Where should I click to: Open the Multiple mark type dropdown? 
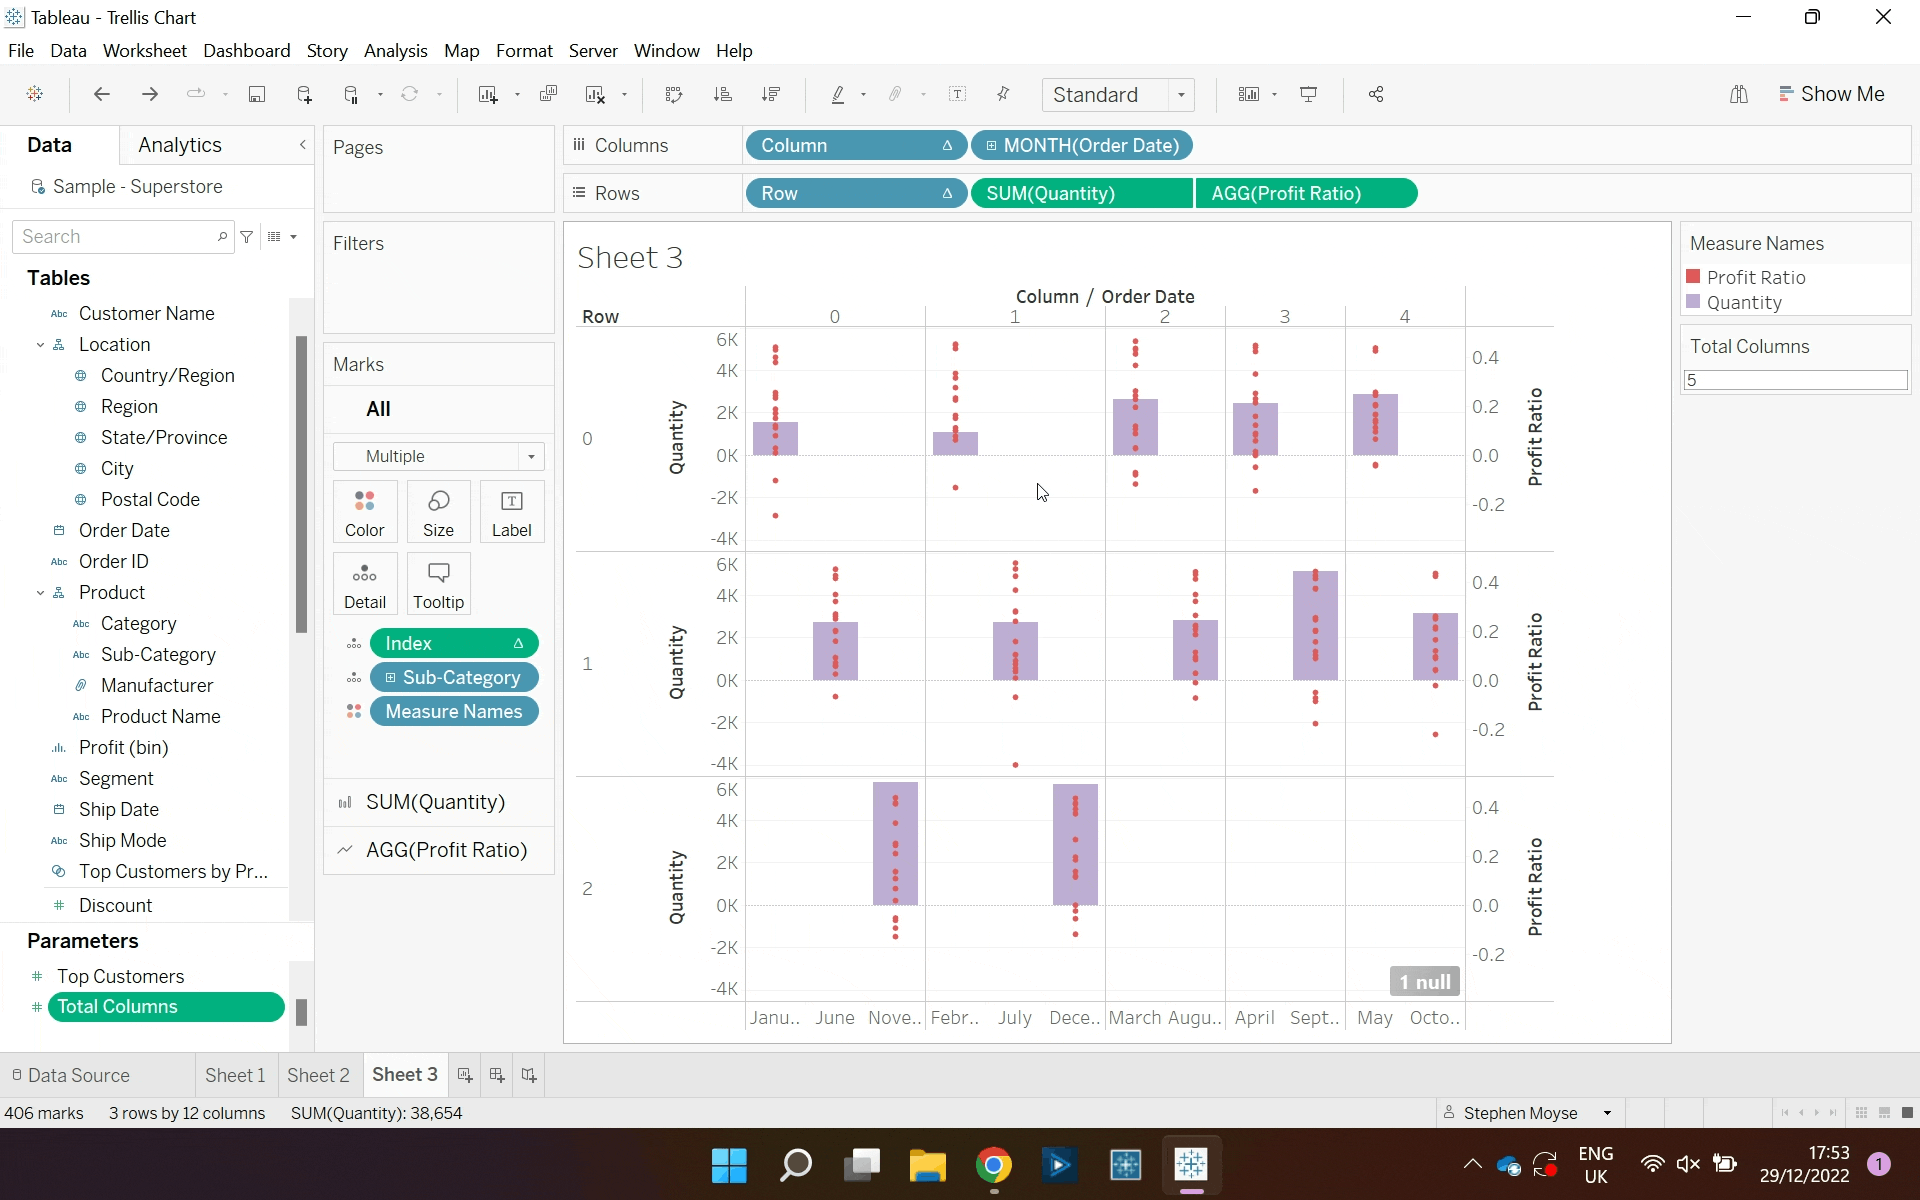coord(531,456)
